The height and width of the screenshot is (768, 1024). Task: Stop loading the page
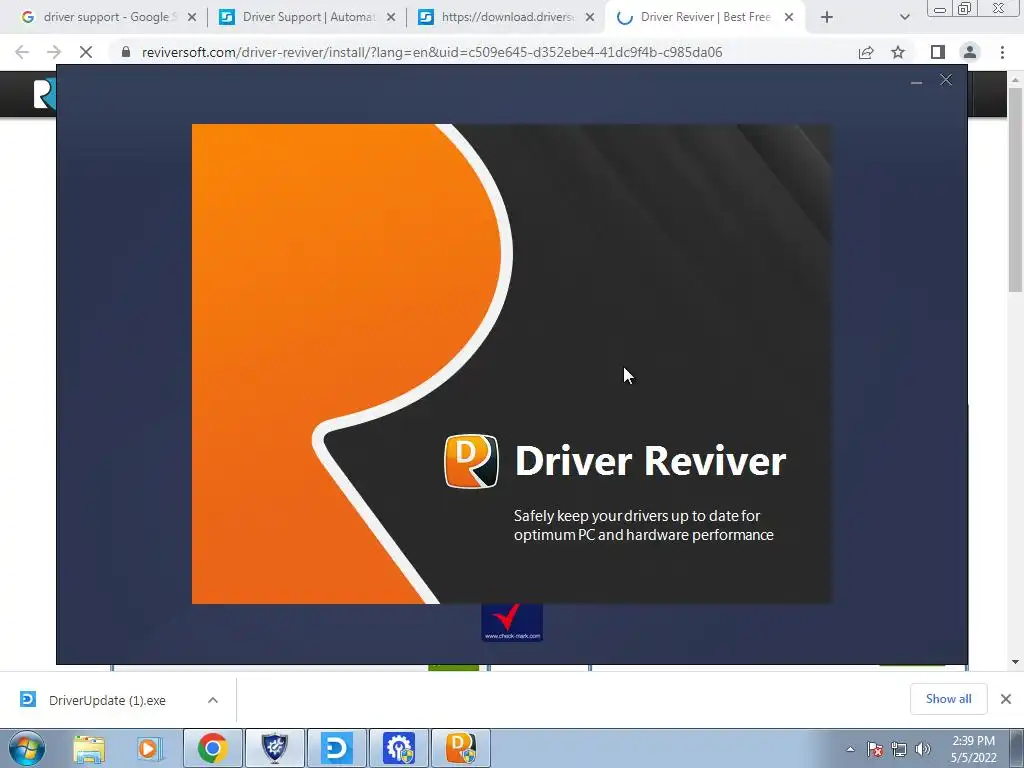tap(86, 52)
